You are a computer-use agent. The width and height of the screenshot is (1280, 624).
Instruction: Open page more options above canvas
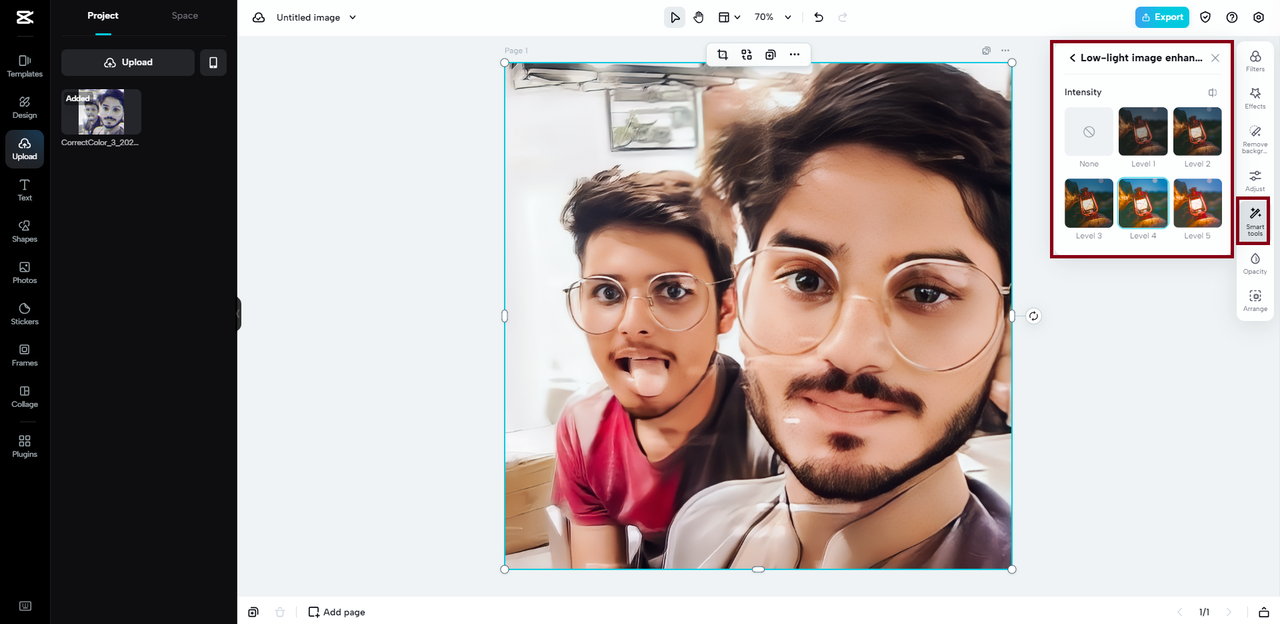click(x=1005, y=50)
